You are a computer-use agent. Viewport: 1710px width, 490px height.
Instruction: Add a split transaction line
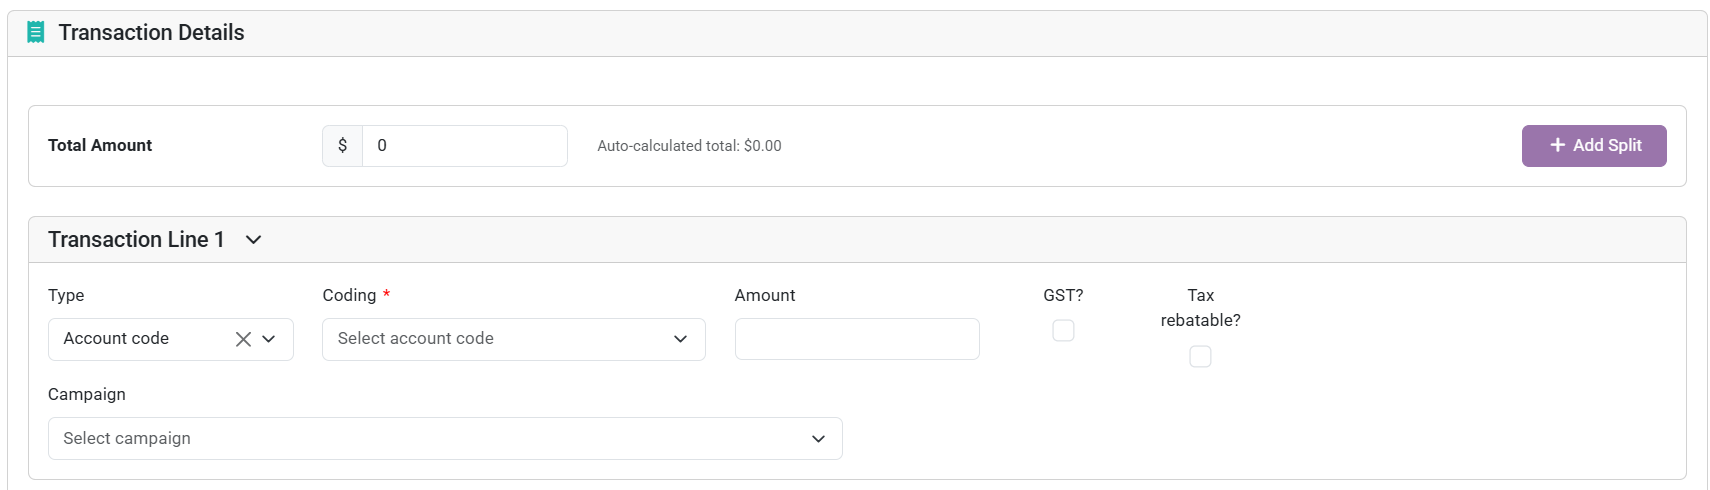[x=1594, y=146]
